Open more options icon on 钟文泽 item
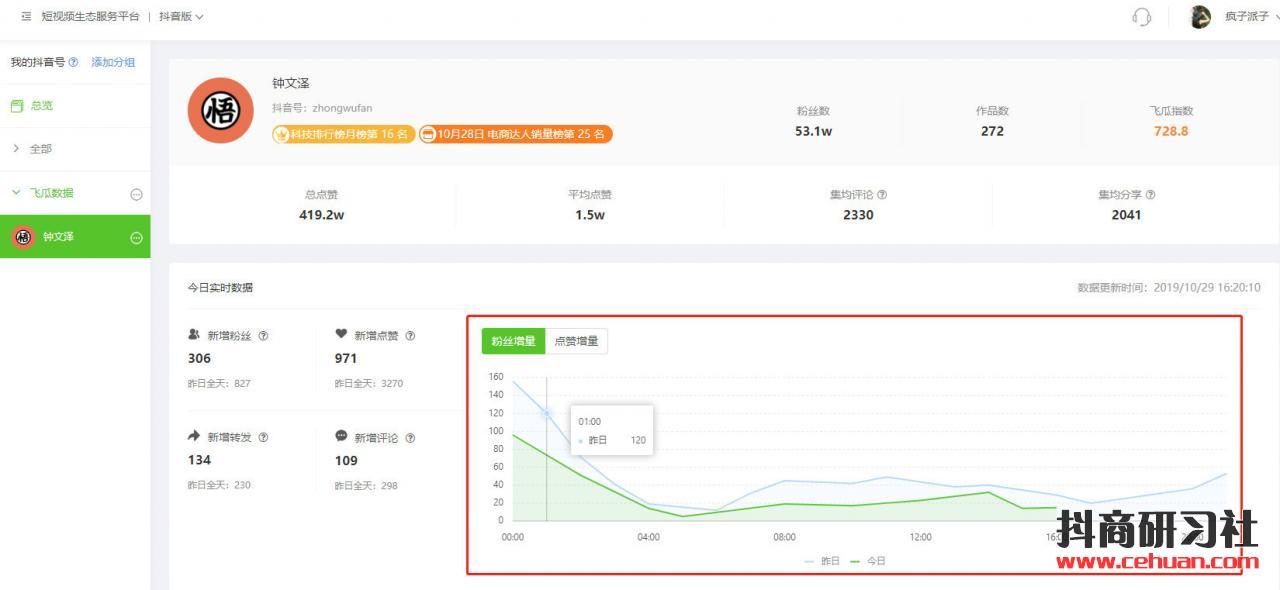The height and width of the screenshot is (590, 1280). (x=137, y=238)
